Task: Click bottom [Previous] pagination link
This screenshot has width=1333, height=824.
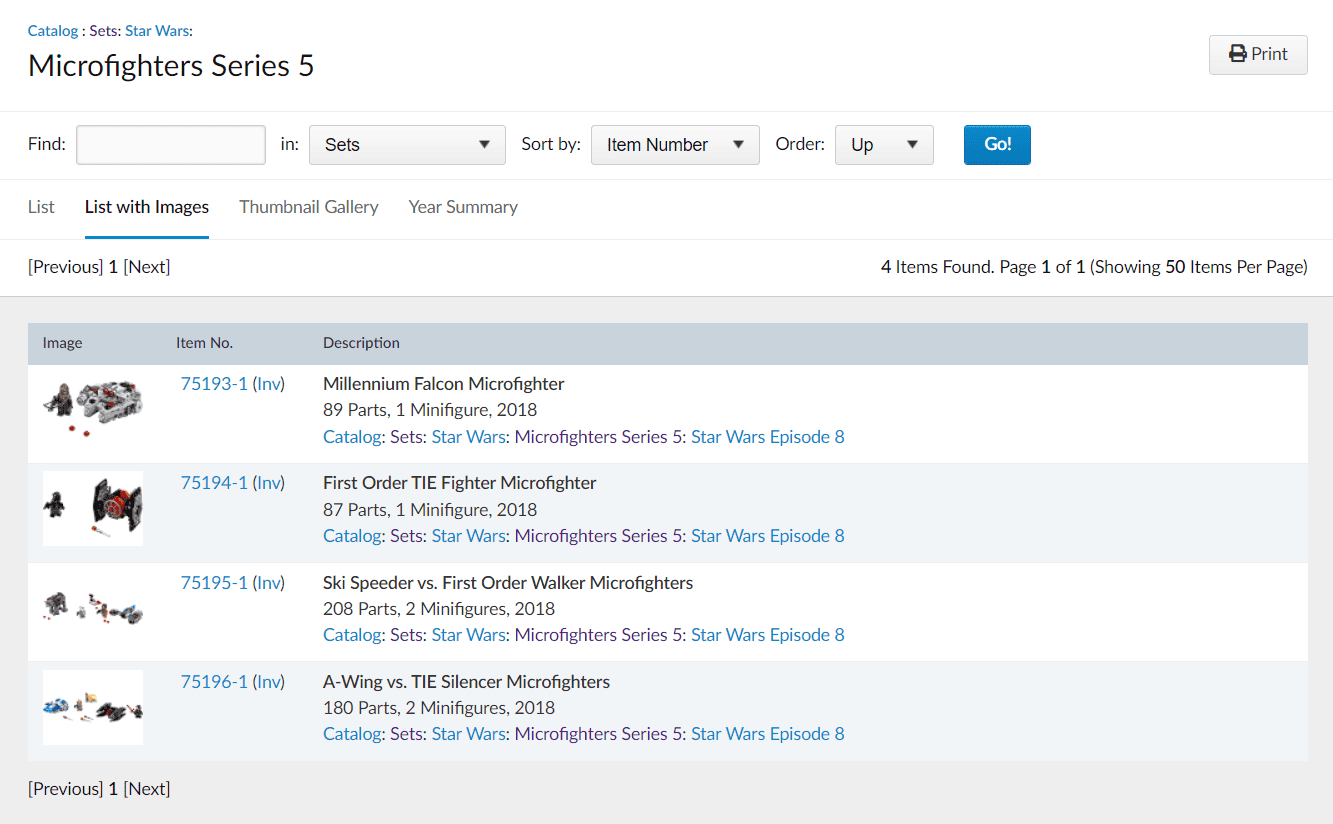Action: pyautogui.click(x=66, y=789)
